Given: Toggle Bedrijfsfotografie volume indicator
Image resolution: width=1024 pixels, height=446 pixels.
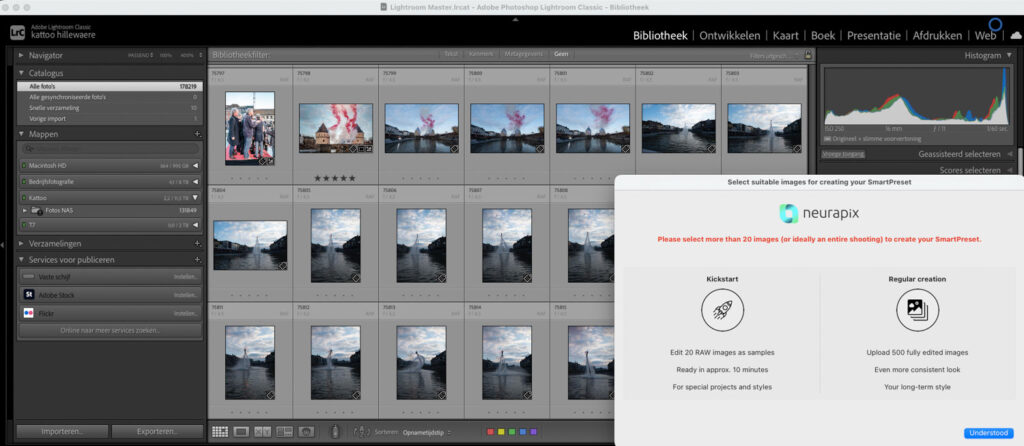Looking at the screenshot, I should [24, 182].
